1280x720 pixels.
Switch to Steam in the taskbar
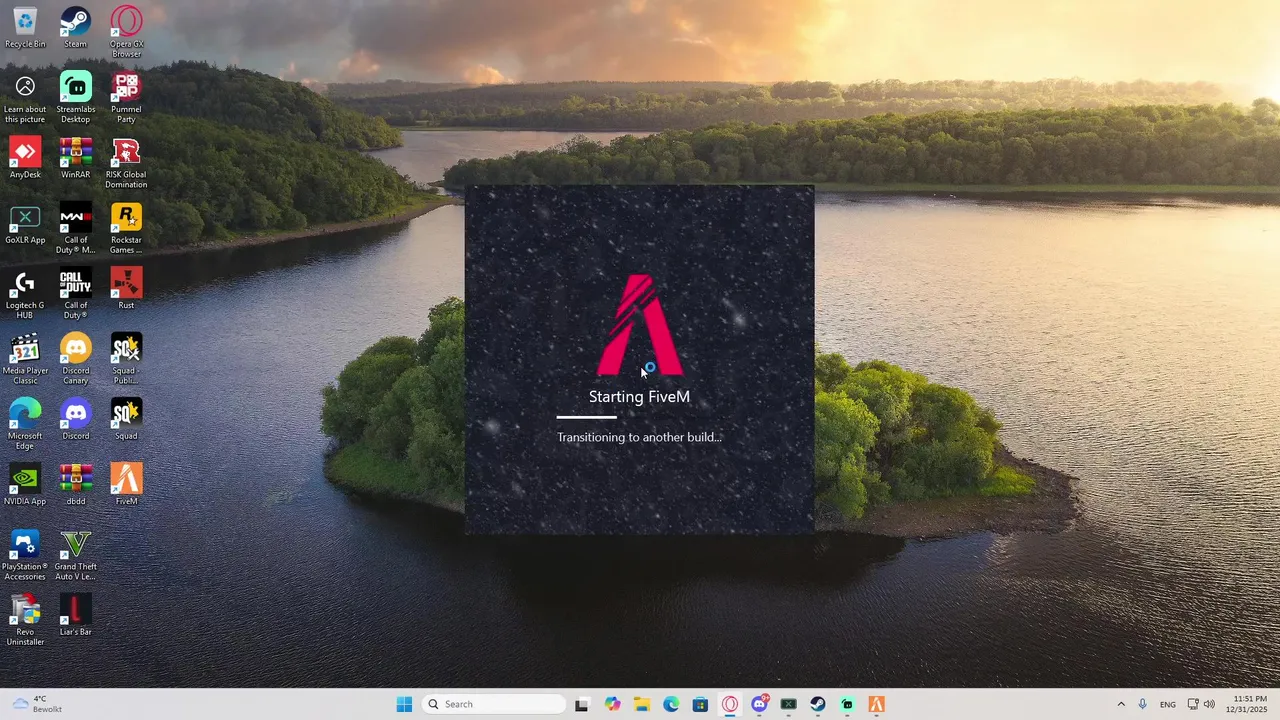pos(818,704)
